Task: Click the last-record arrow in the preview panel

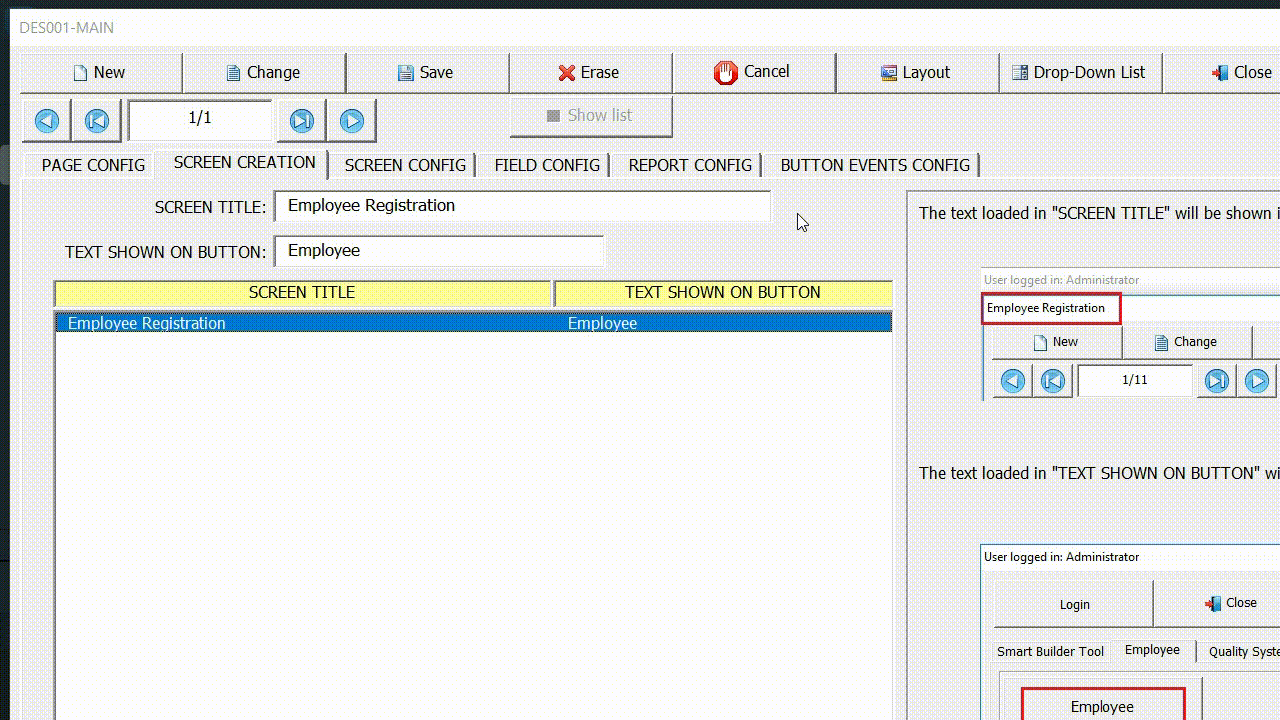Action: click(x=1215, y=380)
